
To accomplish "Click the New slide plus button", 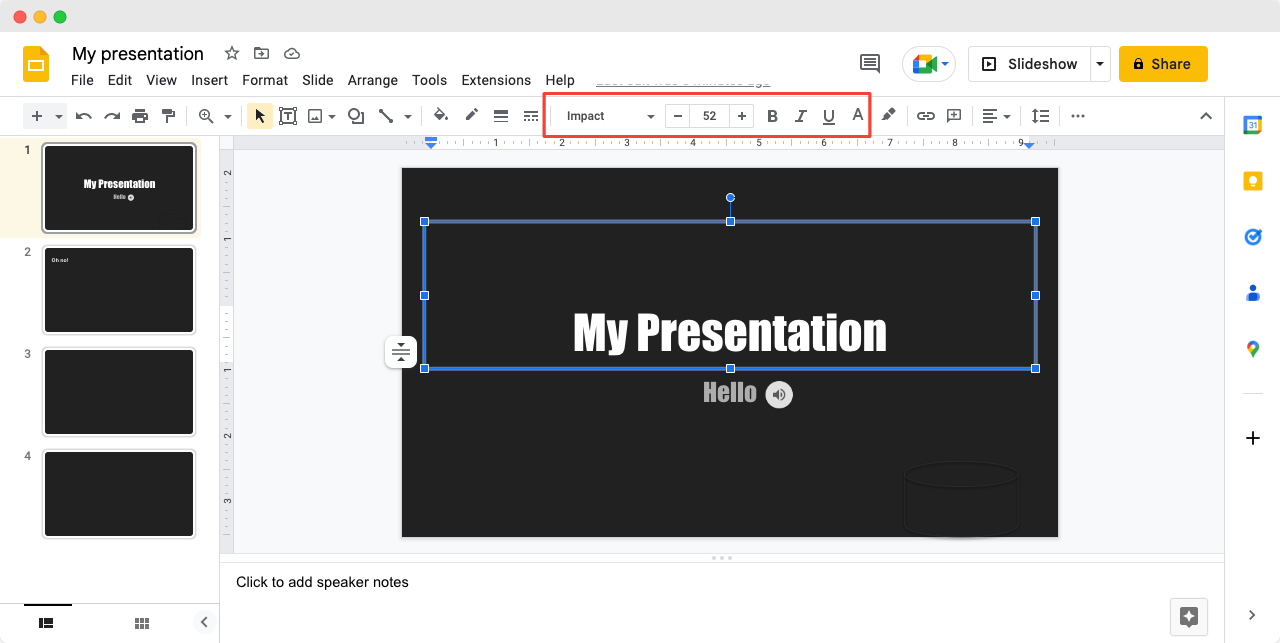I will tap(37, 116).
